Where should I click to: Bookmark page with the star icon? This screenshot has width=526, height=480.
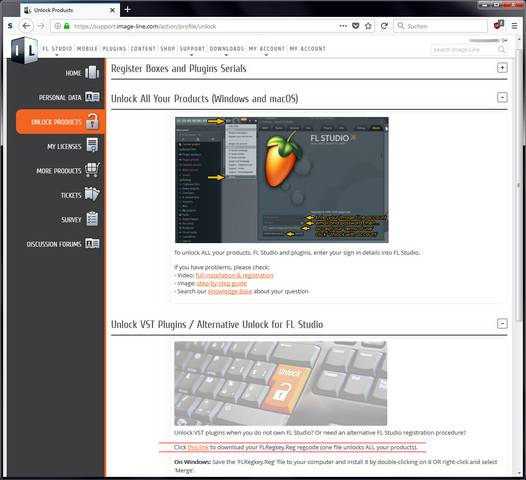(368, 26)
